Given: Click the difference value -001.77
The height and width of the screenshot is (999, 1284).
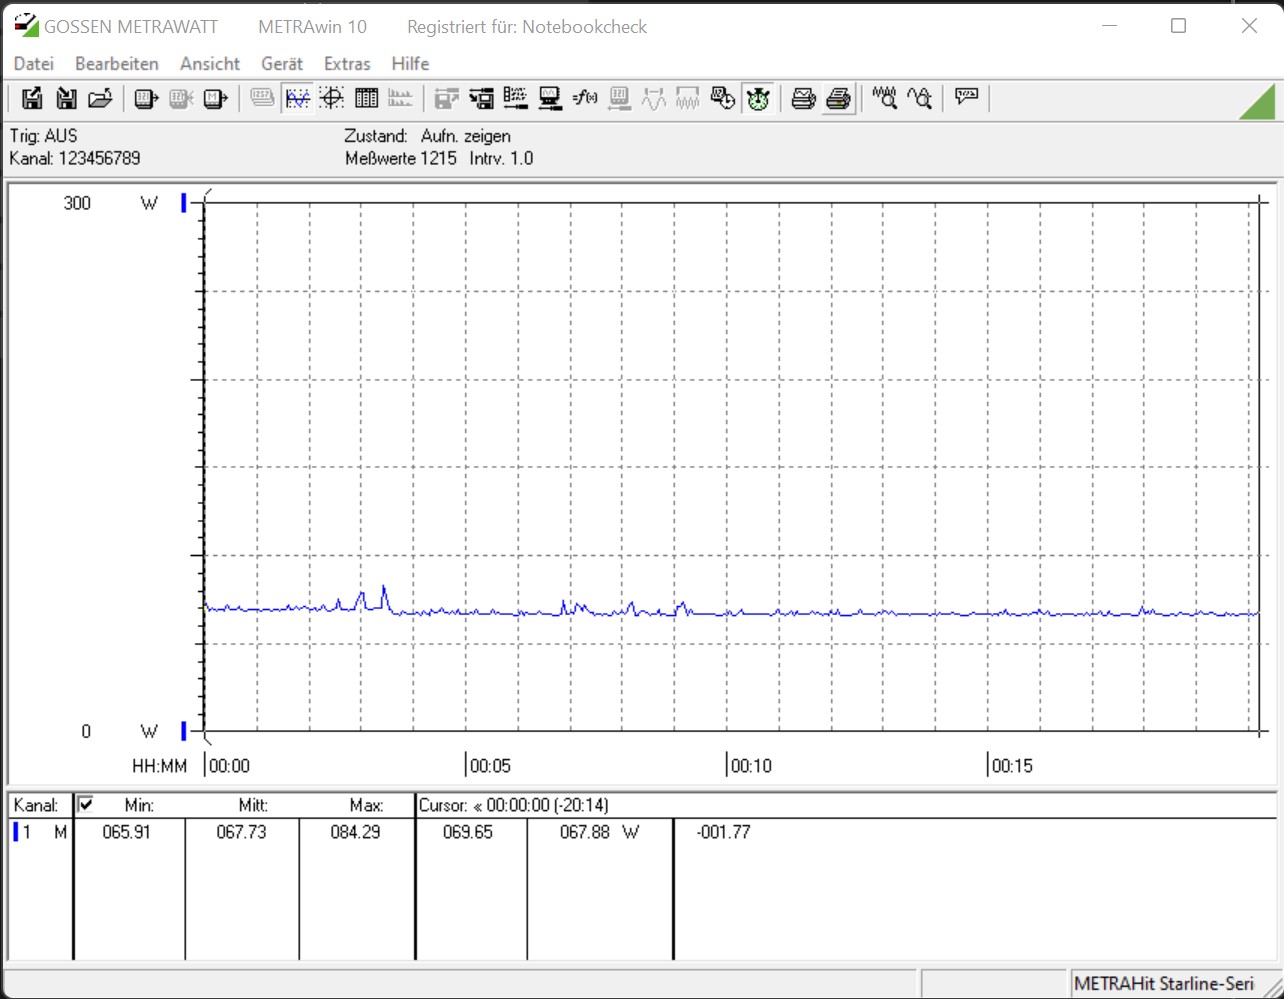Looking at the screenshot, I should pos(723,832).
